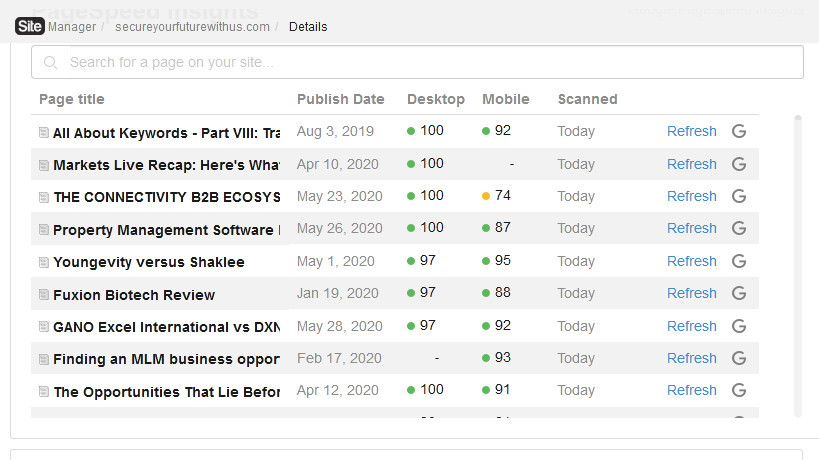The image size is (819, 460).
Task: Sort by Desktop column header
Action: (436, 99)
